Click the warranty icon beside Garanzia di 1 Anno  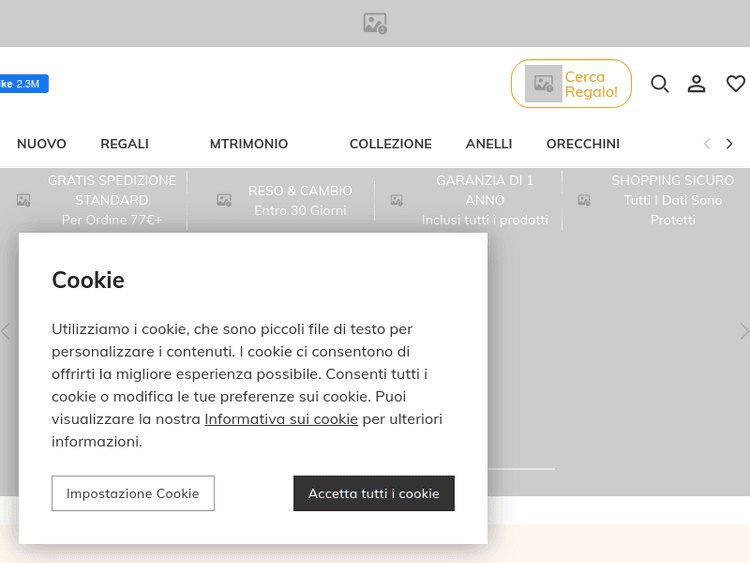point(397,200)
